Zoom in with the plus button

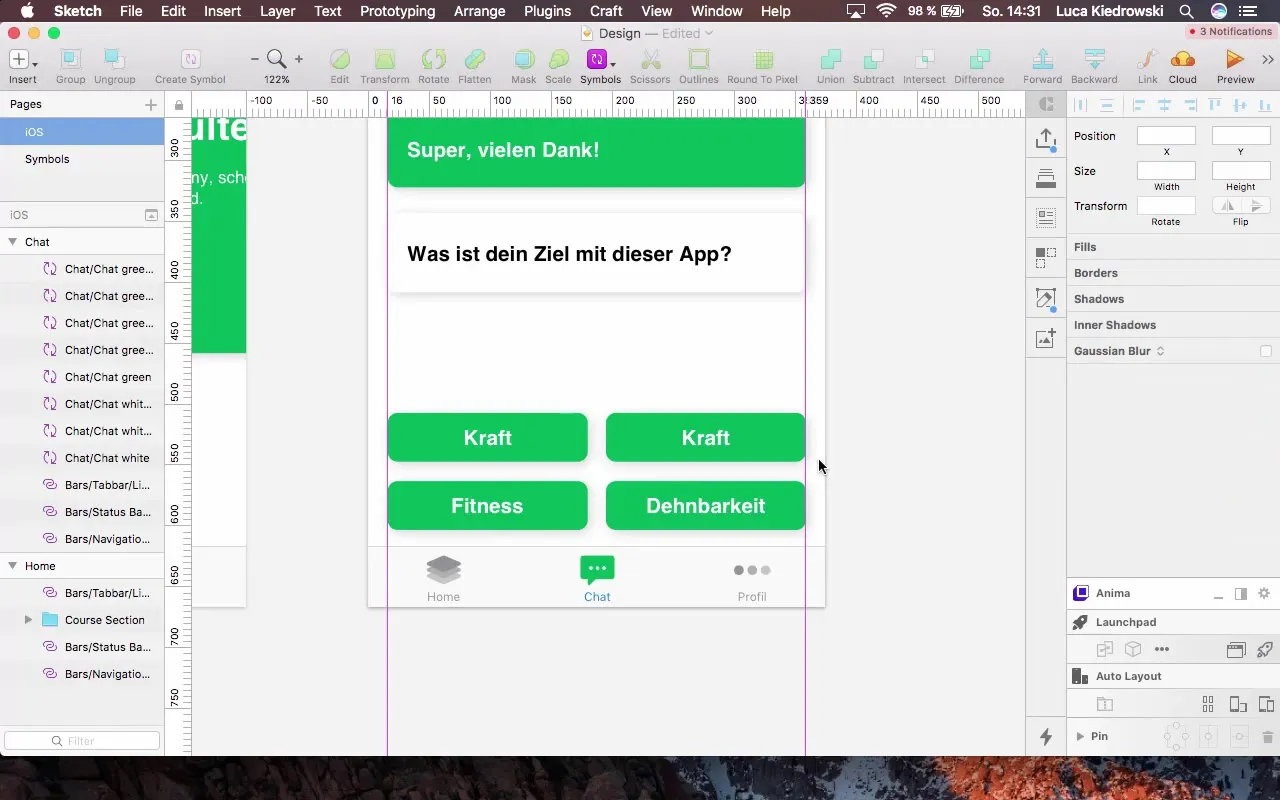[x=298, y=60]
